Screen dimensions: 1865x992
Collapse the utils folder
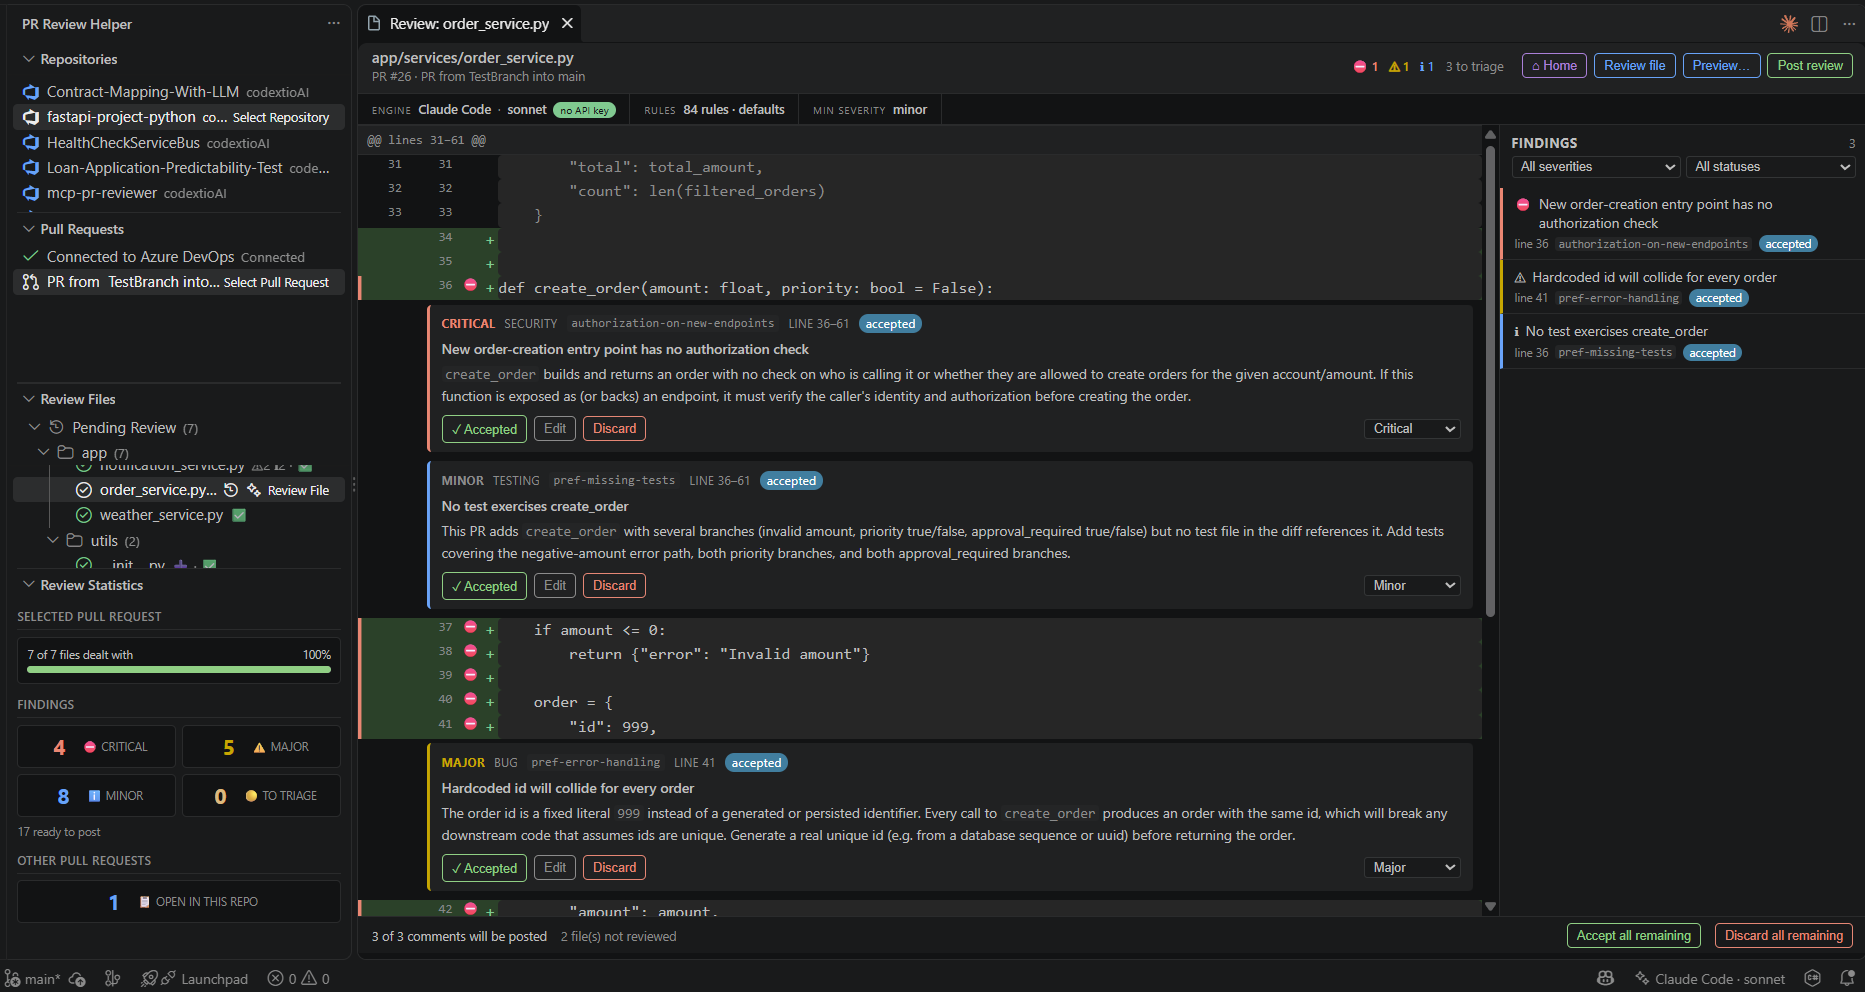click(54, 540)
